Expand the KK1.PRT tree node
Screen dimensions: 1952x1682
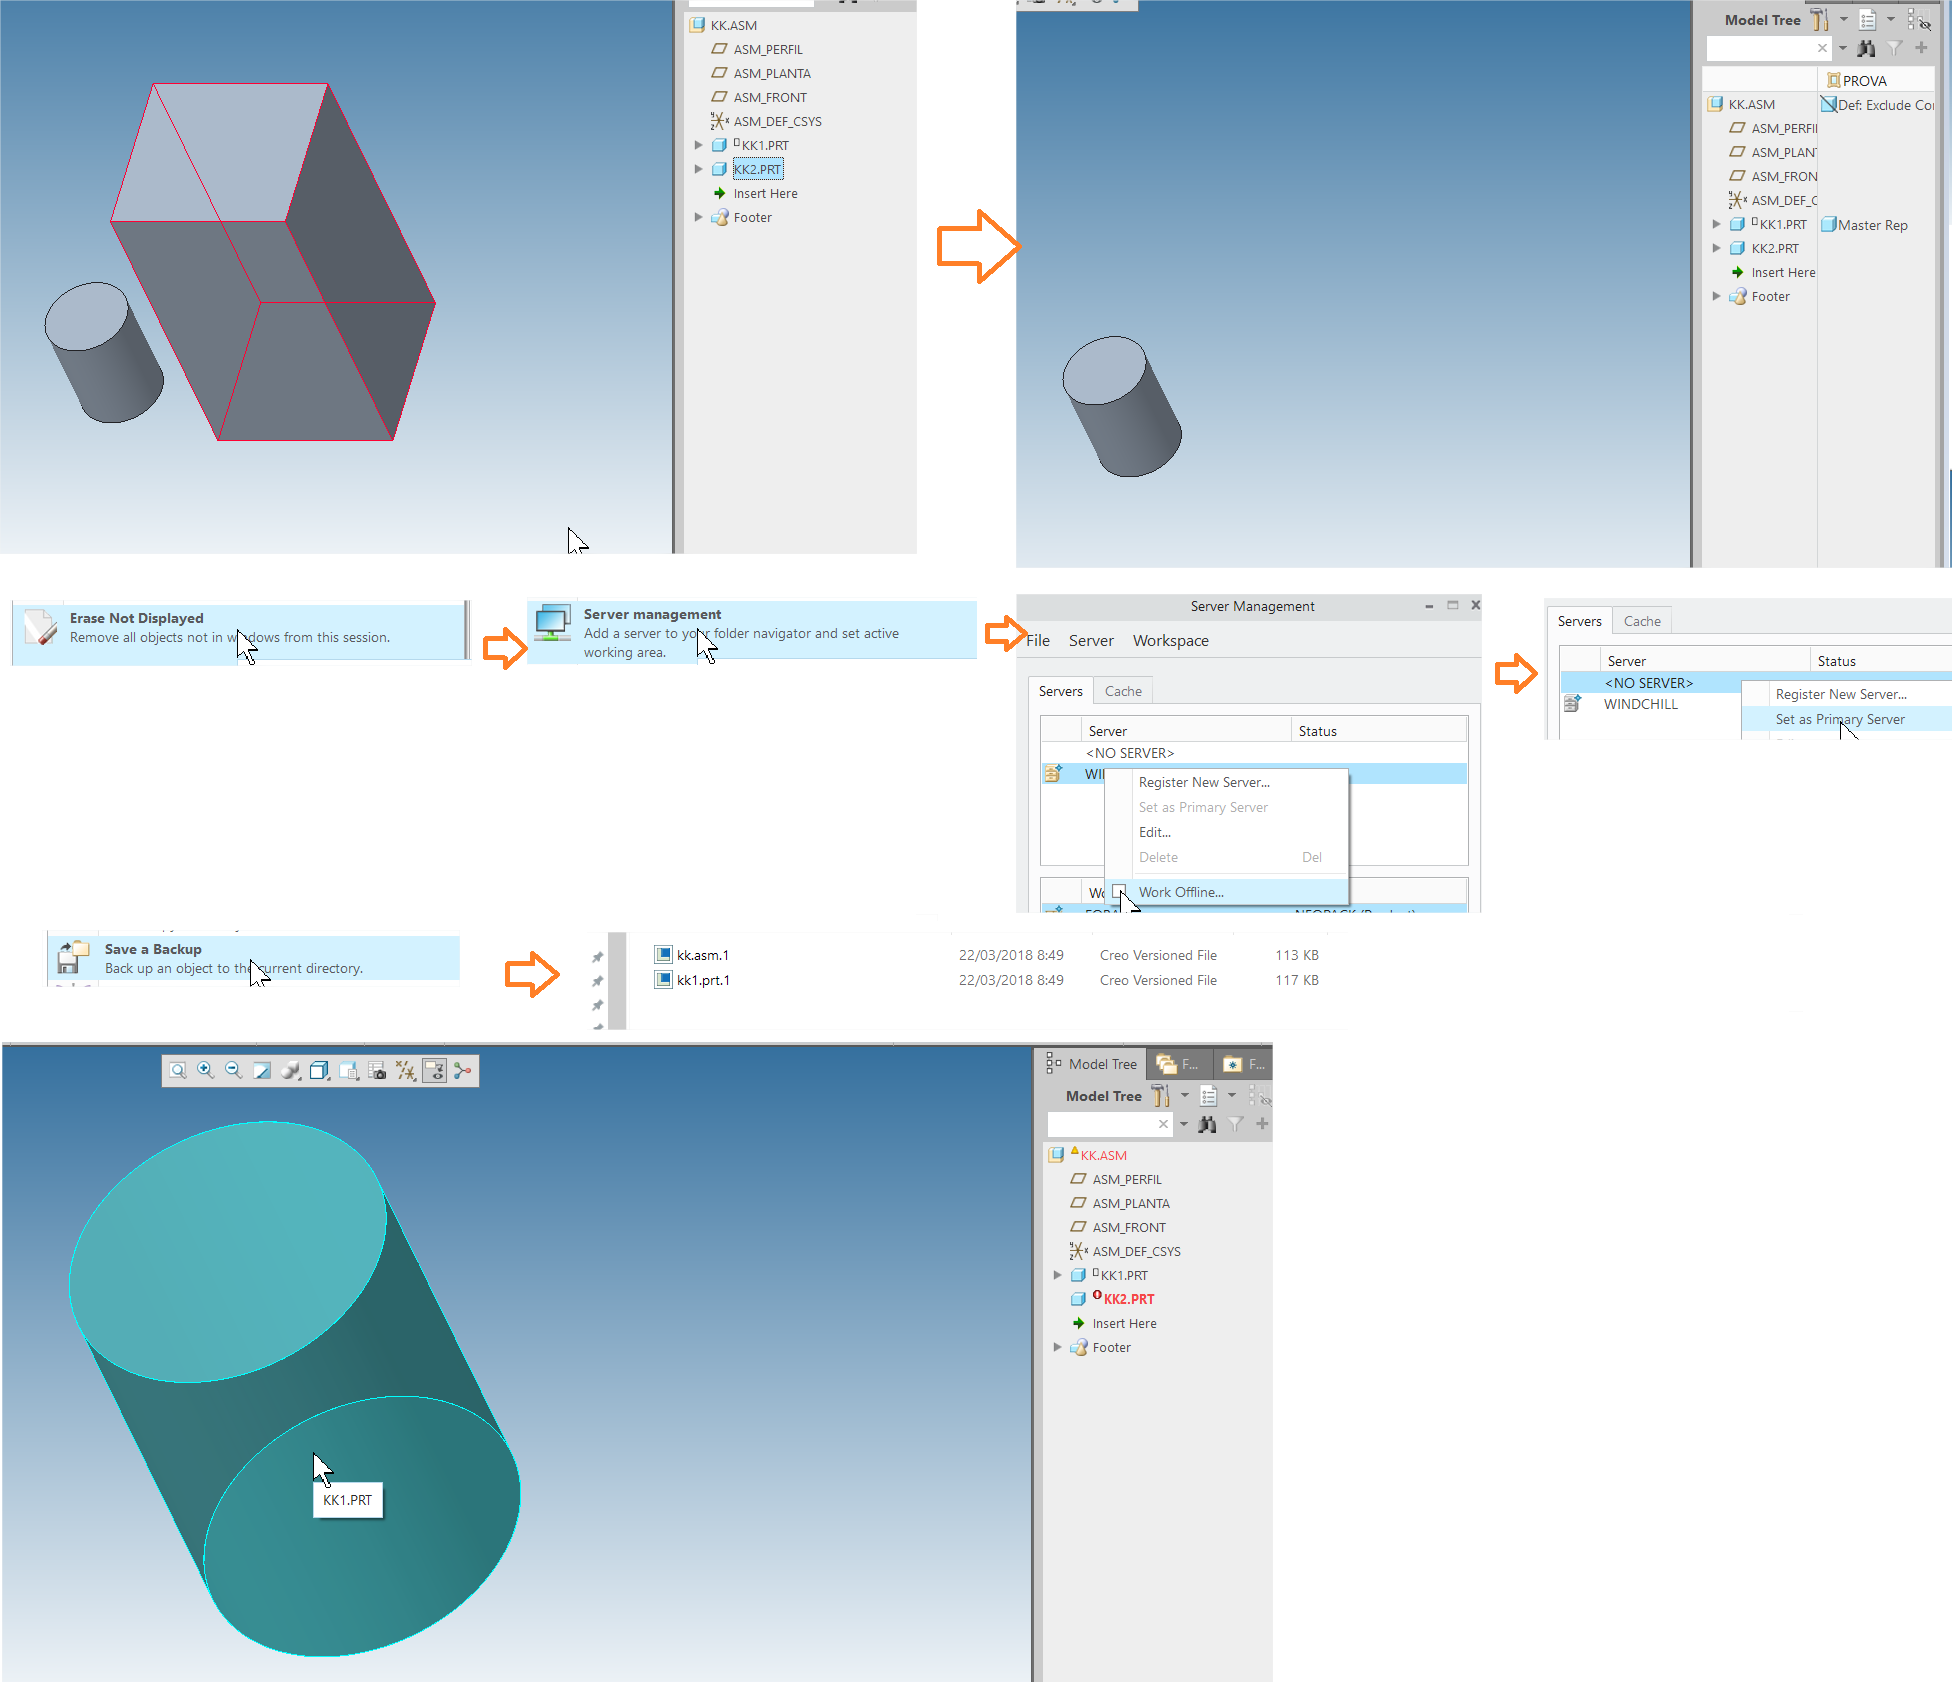point(1058,1275)
